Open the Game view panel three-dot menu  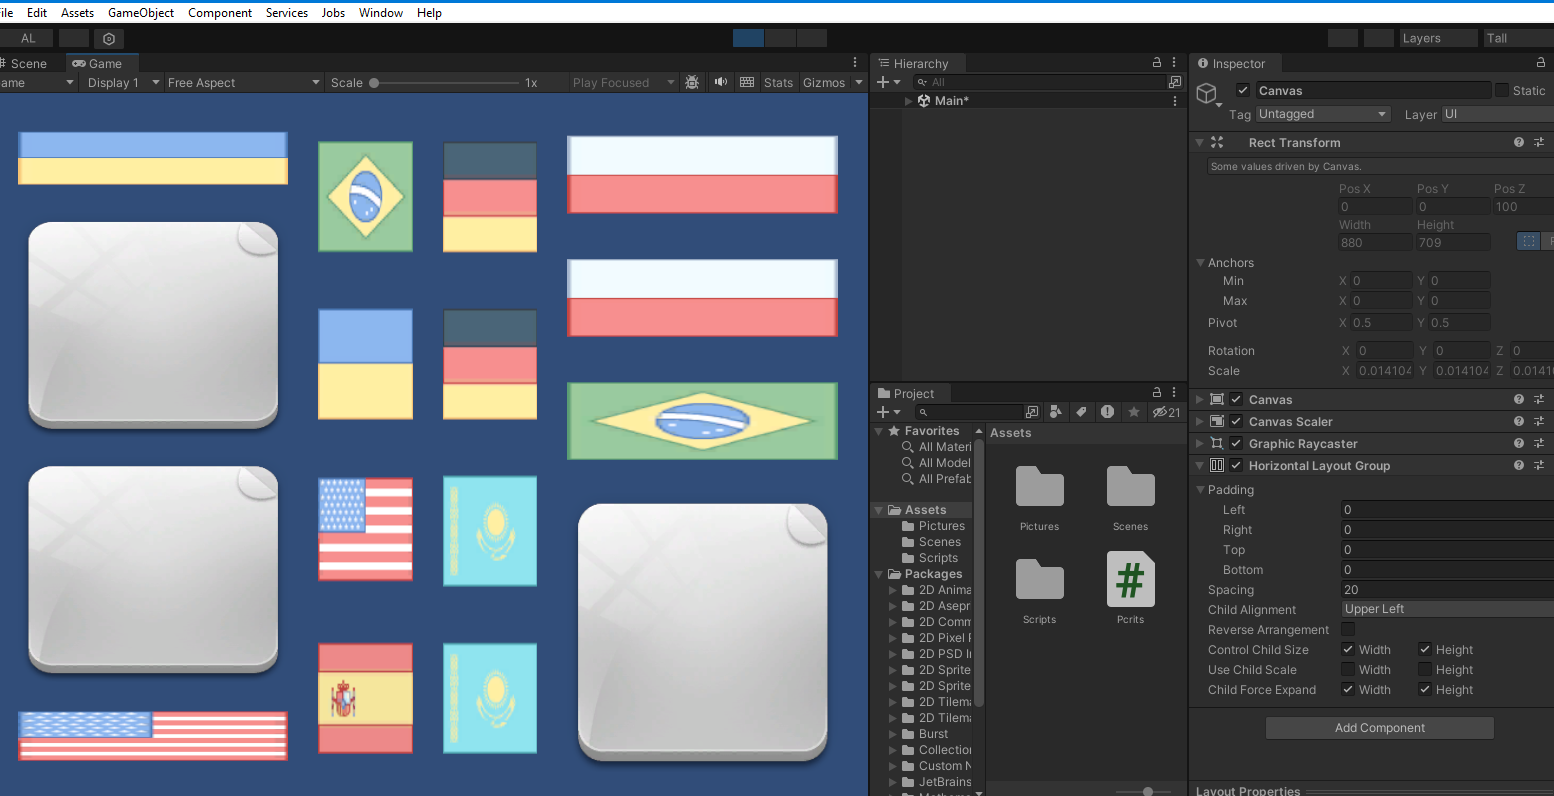point(855,62)
